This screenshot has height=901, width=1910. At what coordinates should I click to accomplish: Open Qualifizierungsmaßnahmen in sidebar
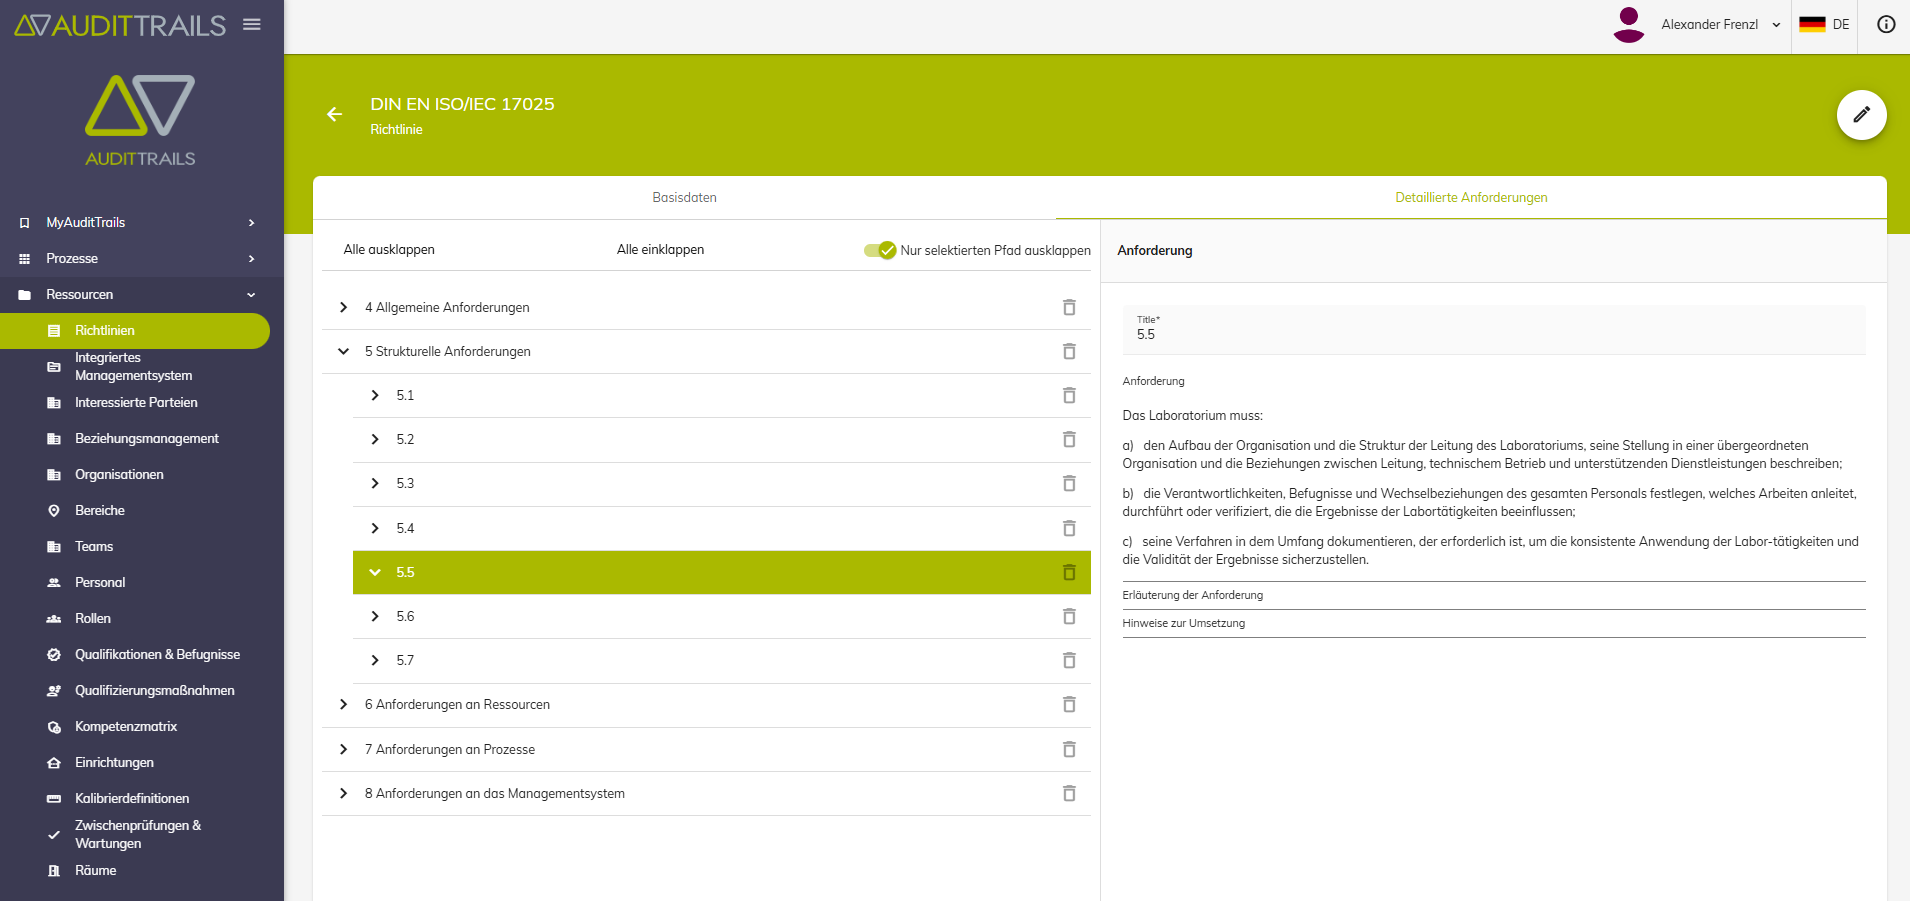[155, 690]
